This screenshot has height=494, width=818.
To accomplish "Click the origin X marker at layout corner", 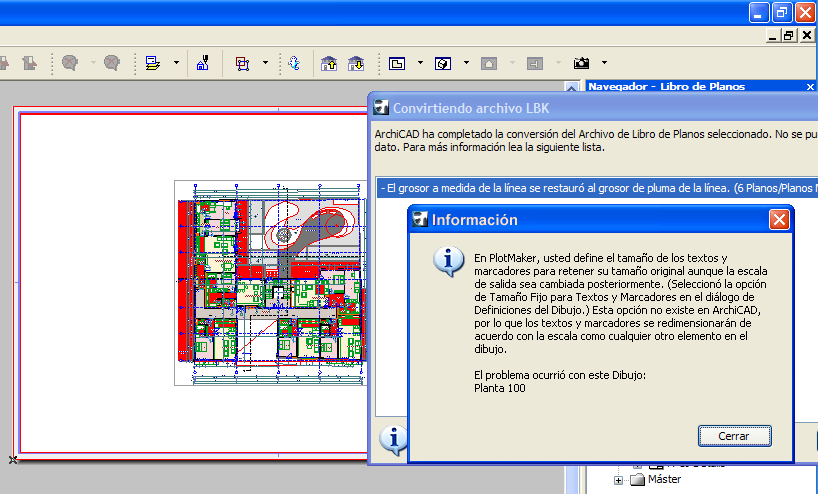I will tap(13, 460).
